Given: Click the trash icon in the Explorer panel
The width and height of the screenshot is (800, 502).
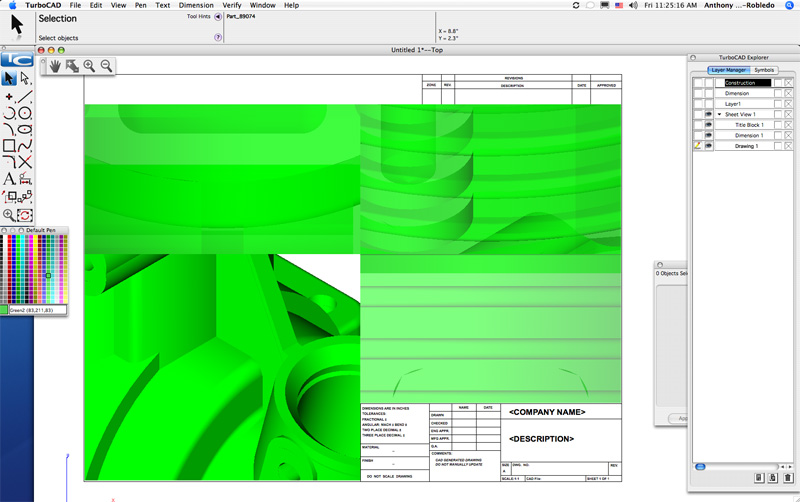Looking at the screenshot, I should (788, 479).
